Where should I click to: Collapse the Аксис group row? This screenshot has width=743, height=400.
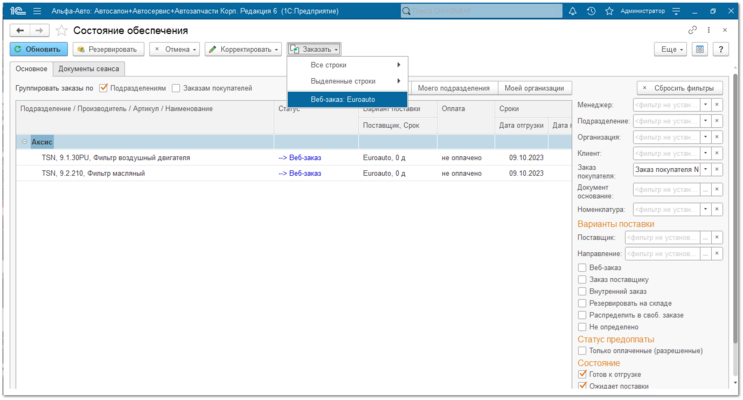[24, 142]
